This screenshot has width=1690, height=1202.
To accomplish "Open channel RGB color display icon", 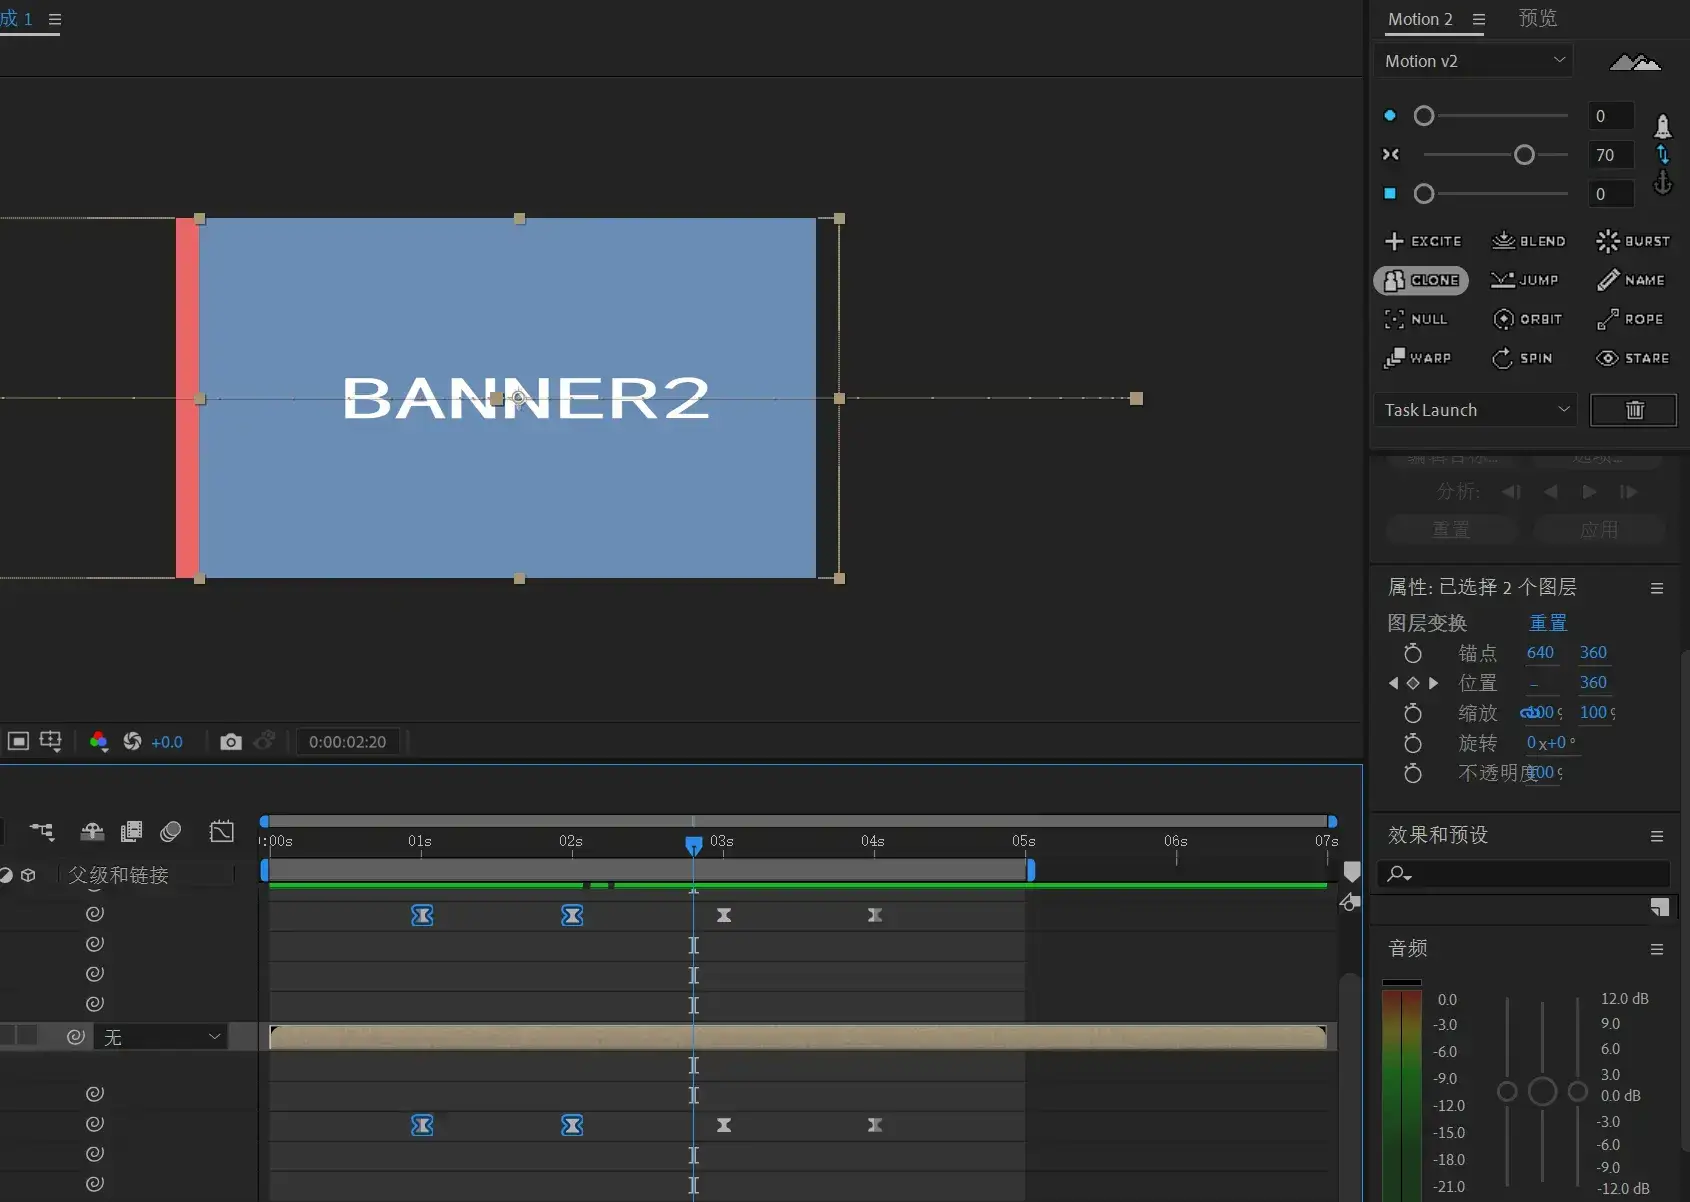I will tap(98, 741).
